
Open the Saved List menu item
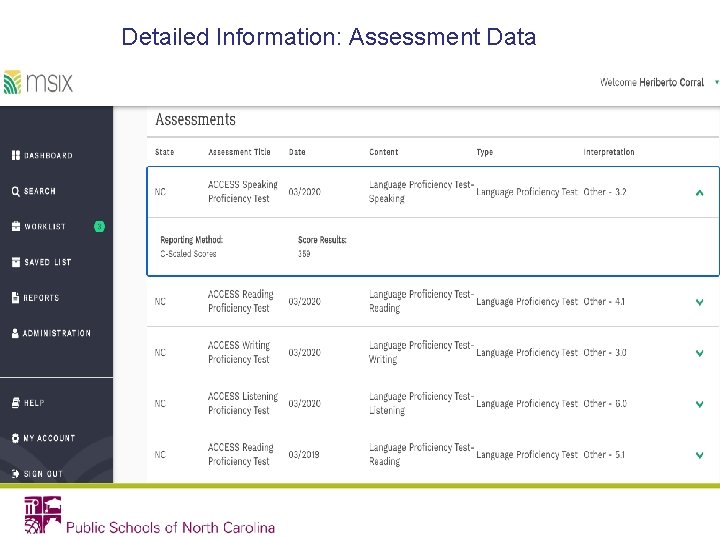pyautogui.click(x=48, y=262)
